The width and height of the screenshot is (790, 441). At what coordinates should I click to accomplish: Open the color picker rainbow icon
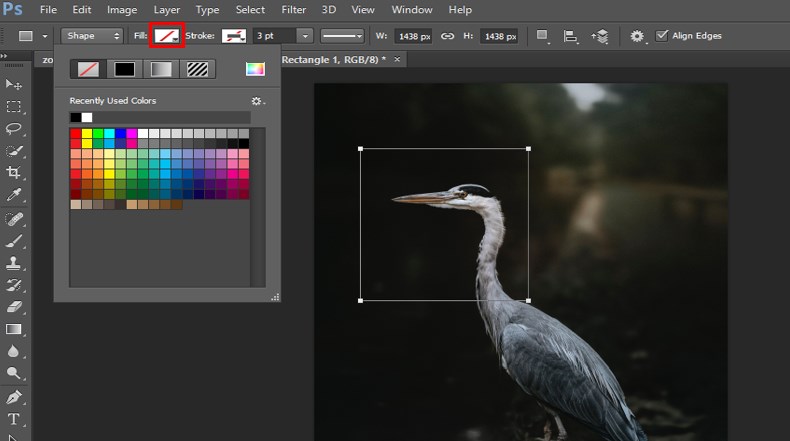[255, 69]
